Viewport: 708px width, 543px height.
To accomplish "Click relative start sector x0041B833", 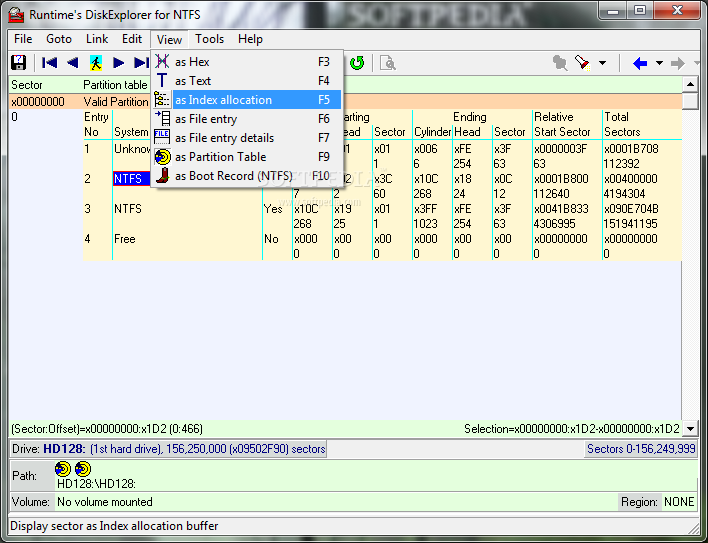I will pos(561,209).
